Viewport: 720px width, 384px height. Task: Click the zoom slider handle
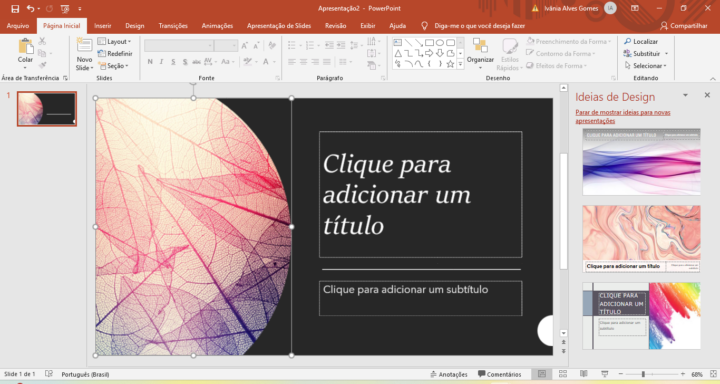click(x=643, y=374)
